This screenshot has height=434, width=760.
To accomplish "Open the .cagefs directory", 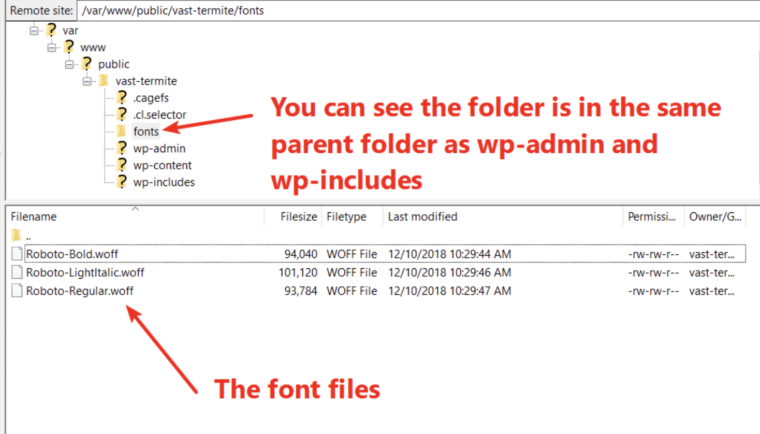I will [x=151, y=98].
